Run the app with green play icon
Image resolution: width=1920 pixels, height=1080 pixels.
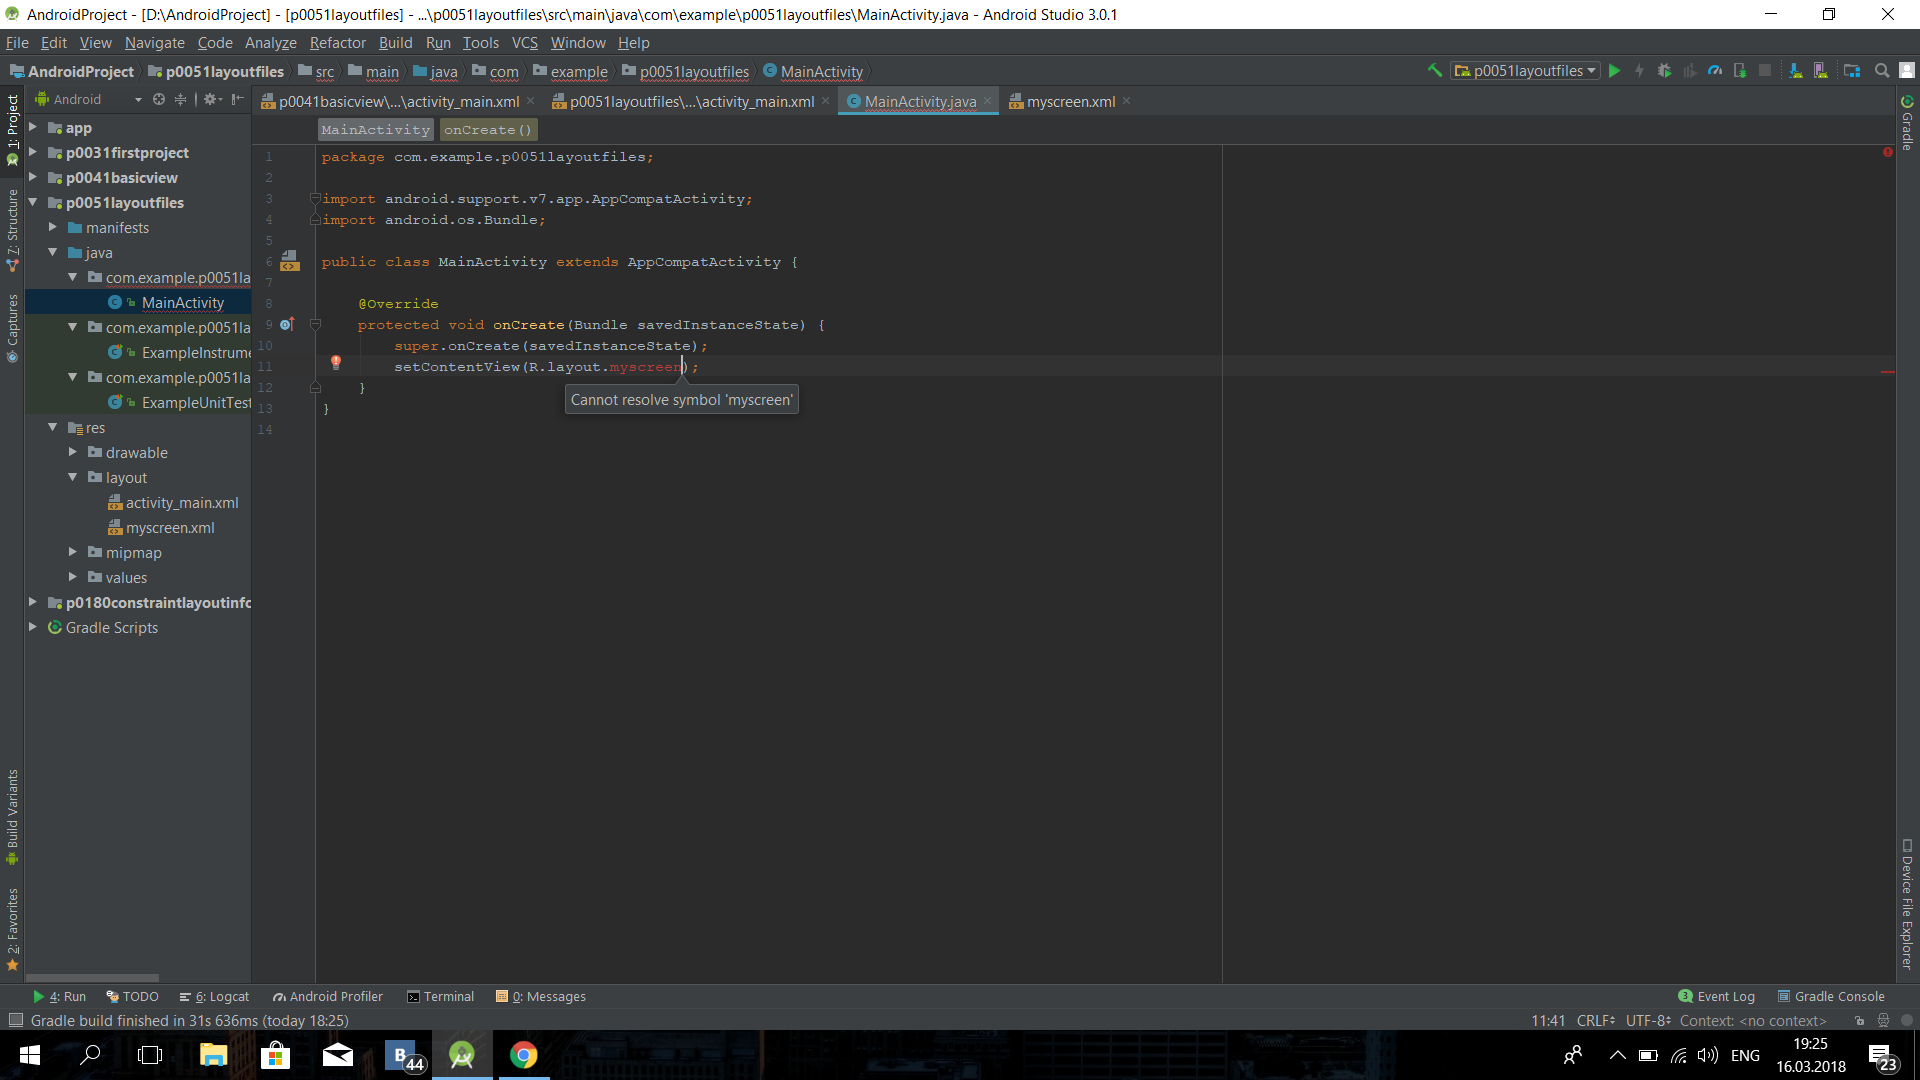(1614, 71)
